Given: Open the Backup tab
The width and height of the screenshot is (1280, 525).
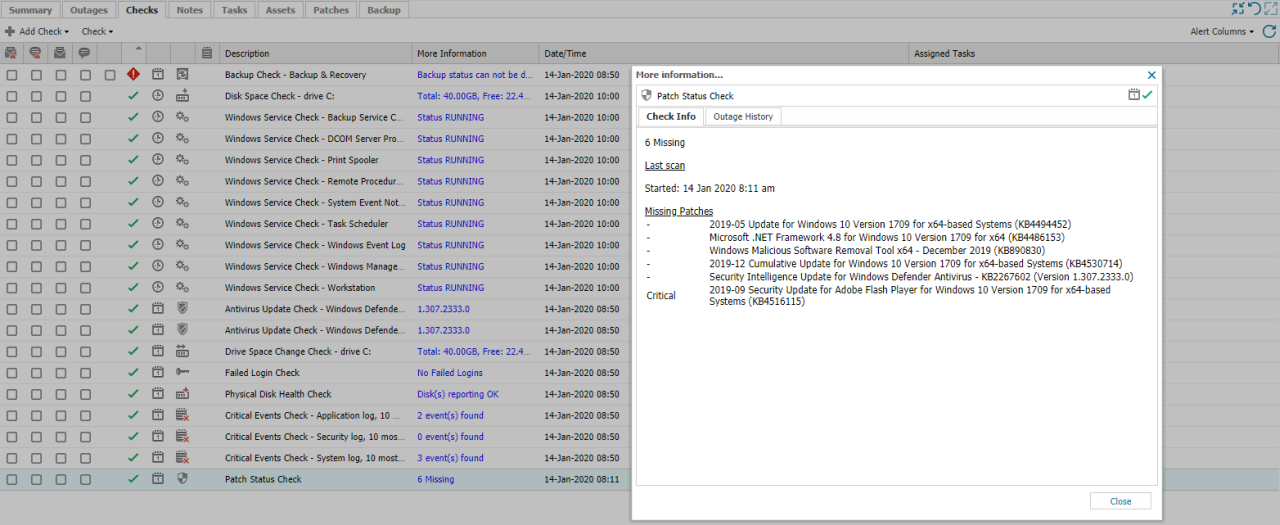Looking at the screenshot, I should (383, 10).
